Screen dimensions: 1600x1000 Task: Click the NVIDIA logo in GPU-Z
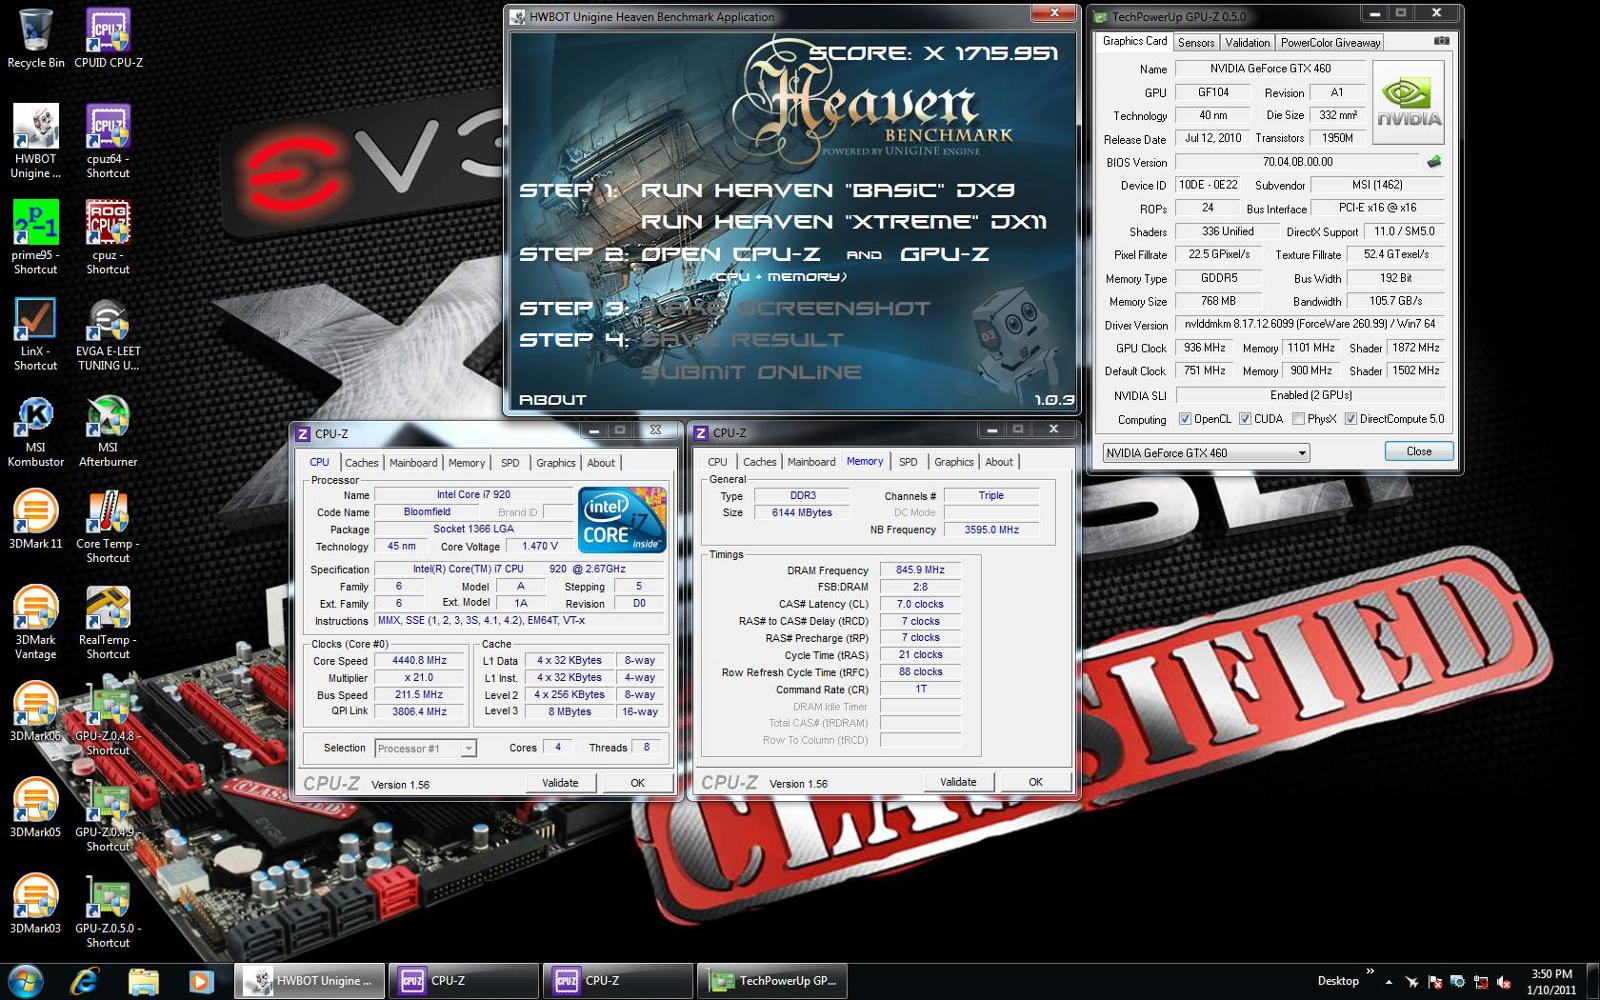(x=1408, y=103)
